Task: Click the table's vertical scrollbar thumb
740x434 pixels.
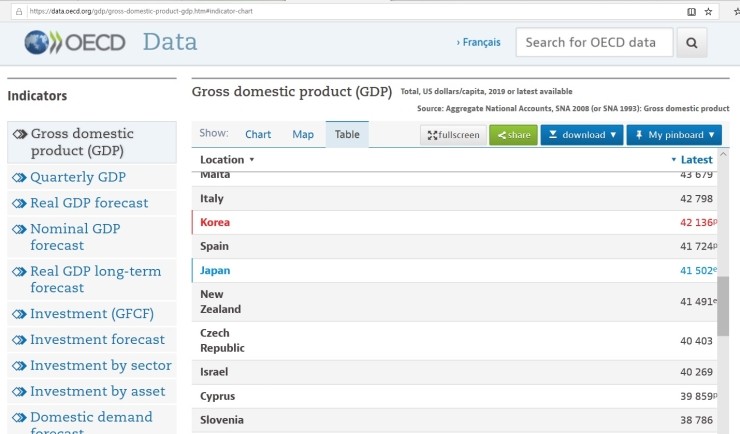Action: (x=723, y=306)
